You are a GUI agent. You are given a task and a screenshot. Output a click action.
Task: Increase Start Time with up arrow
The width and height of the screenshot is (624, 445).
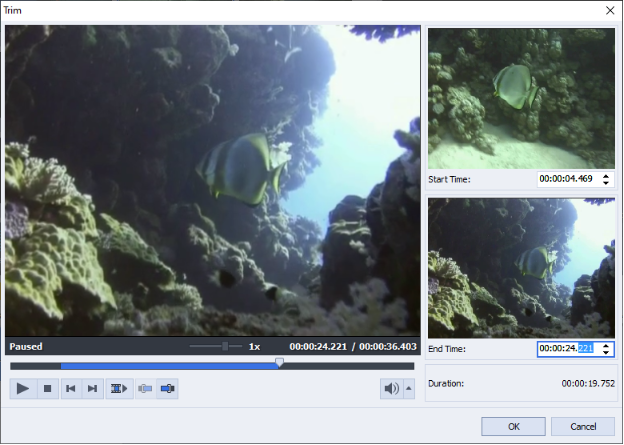click(606, 176)
